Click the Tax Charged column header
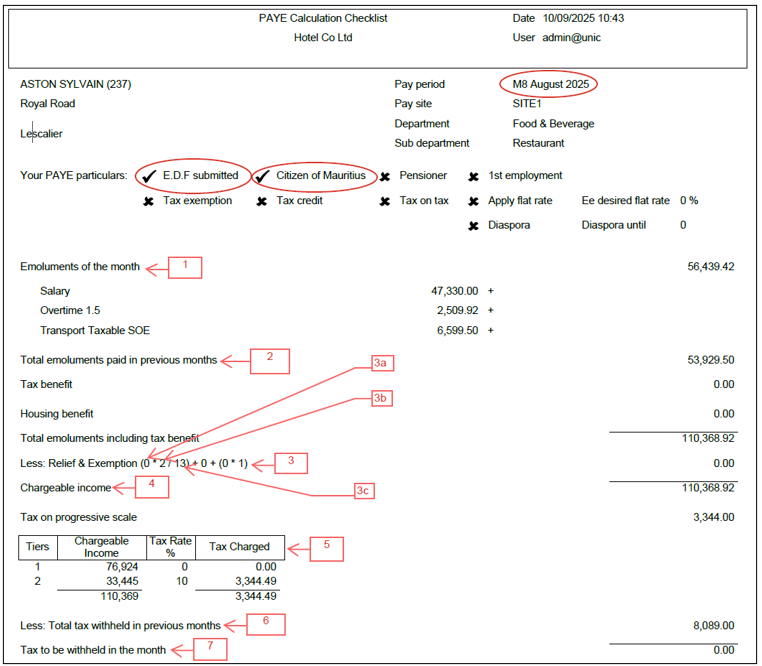 232,547
